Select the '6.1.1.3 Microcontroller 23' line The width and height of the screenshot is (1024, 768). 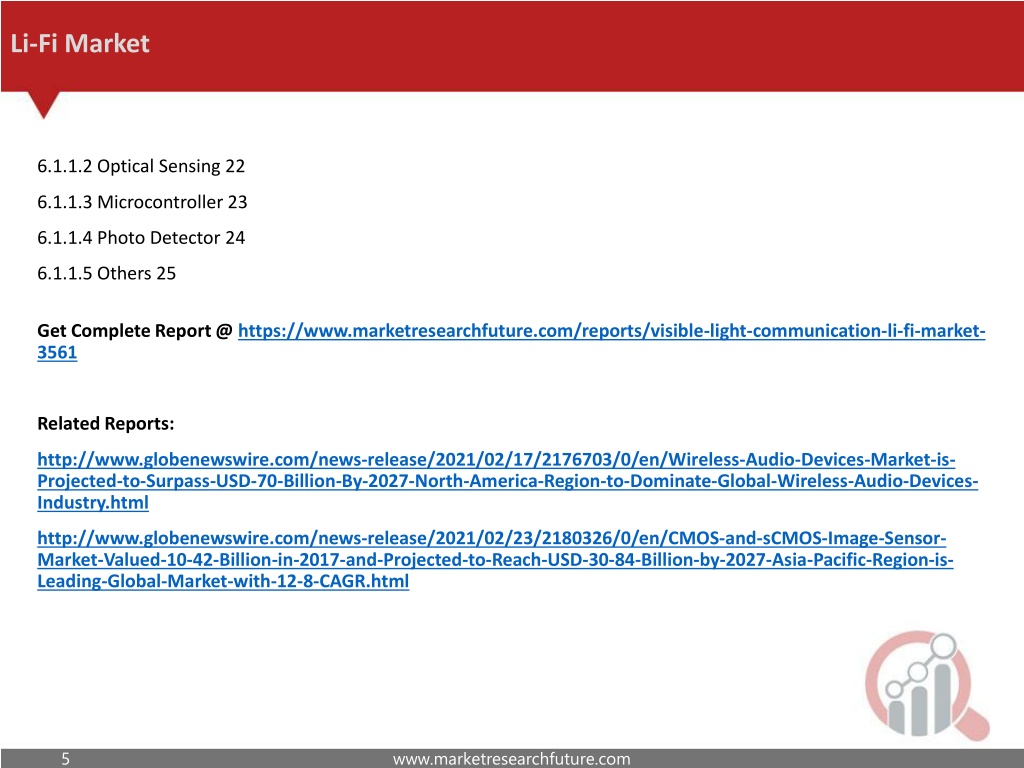click(142, 202)
